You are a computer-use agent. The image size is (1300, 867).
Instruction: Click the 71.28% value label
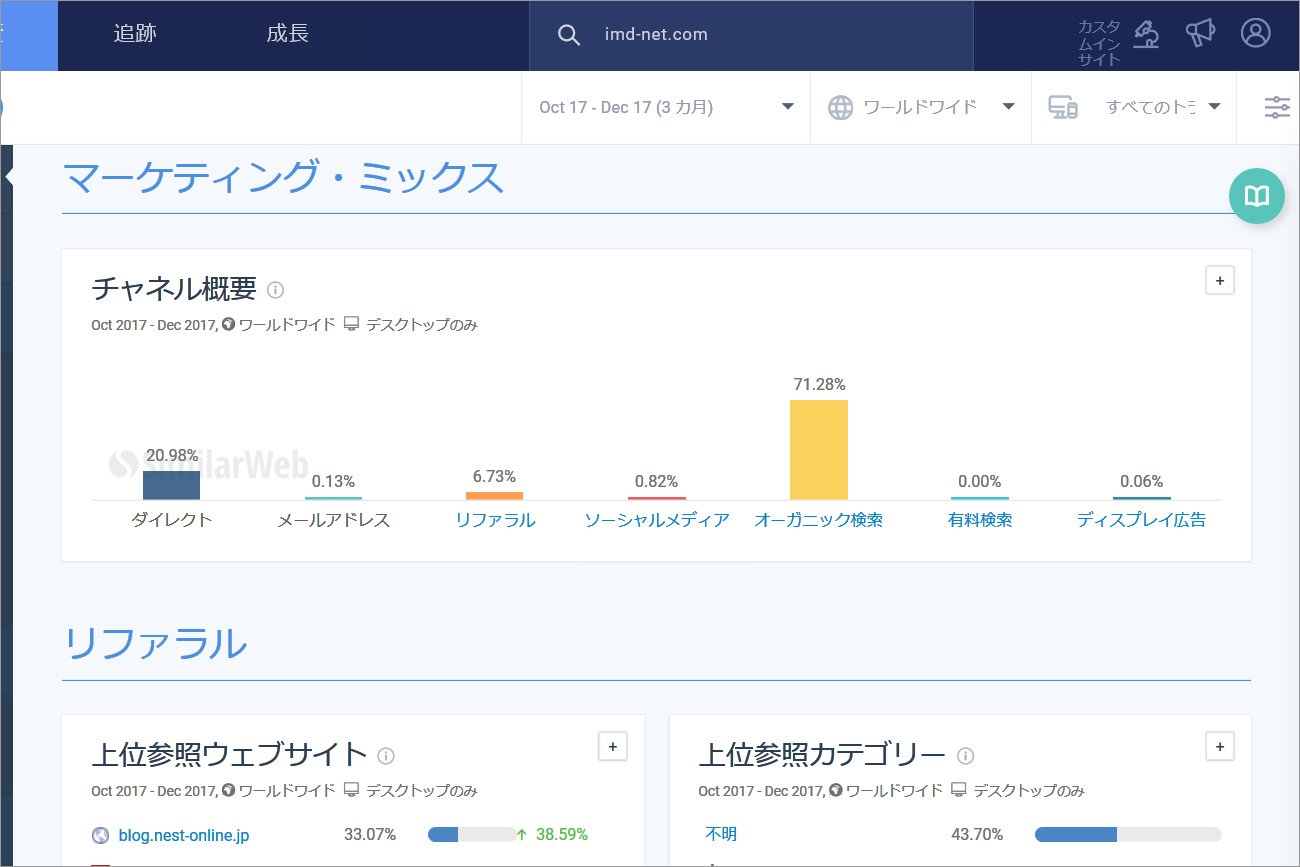[x=819, y=385]
